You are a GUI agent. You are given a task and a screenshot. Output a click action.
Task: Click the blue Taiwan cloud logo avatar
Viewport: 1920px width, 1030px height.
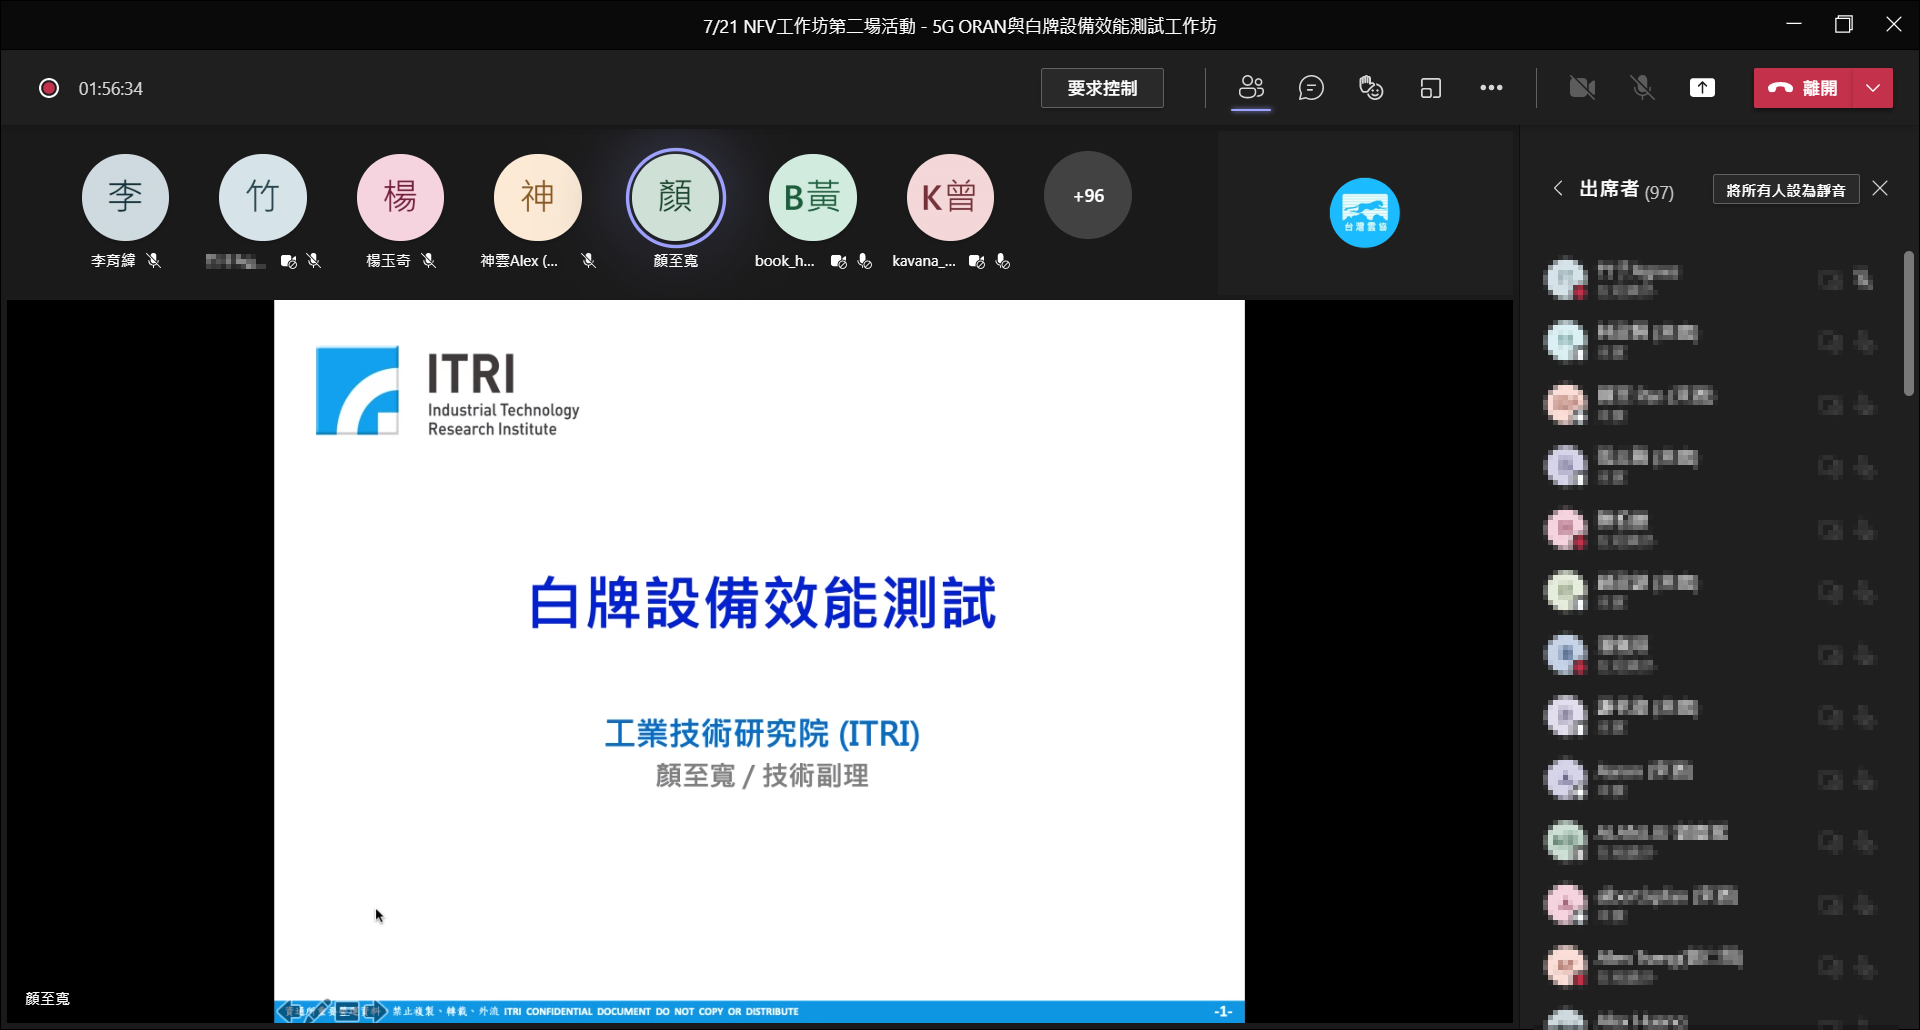point(1364,212)
